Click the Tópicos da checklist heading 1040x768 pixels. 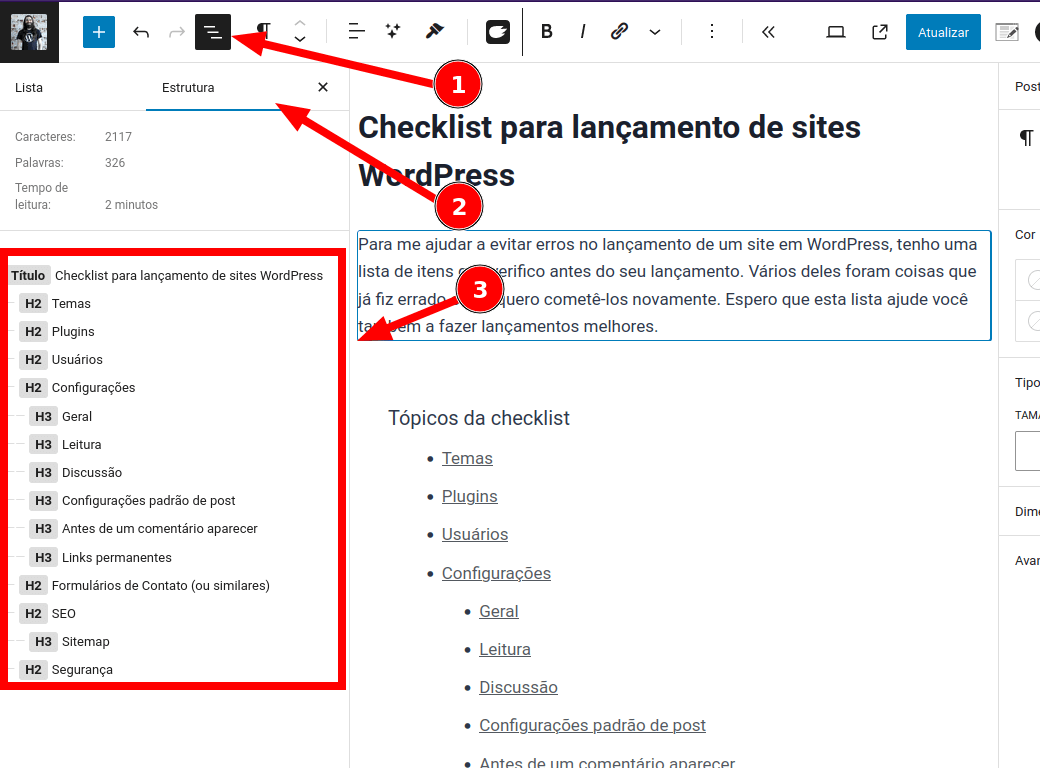(x=478, y=418)
